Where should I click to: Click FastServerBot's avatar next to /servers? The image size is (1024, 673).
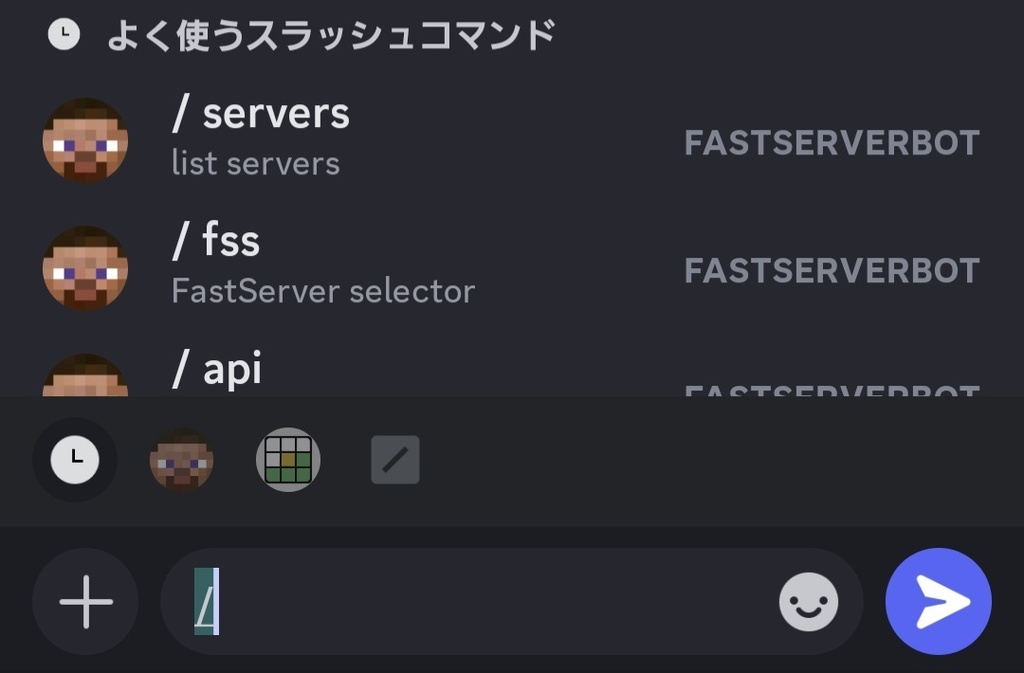85,140
